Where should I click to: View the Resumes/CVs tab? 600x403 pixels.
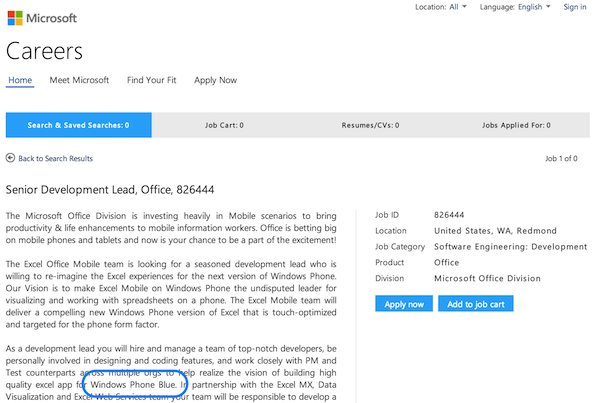coord(370,125)
